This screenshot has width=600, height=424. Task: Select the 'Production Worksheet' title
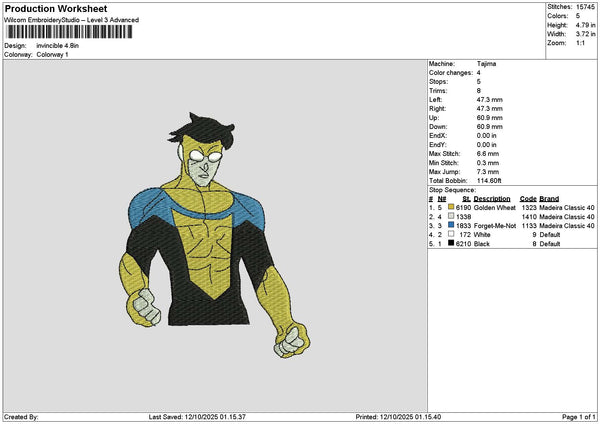(x=56, y=8)
